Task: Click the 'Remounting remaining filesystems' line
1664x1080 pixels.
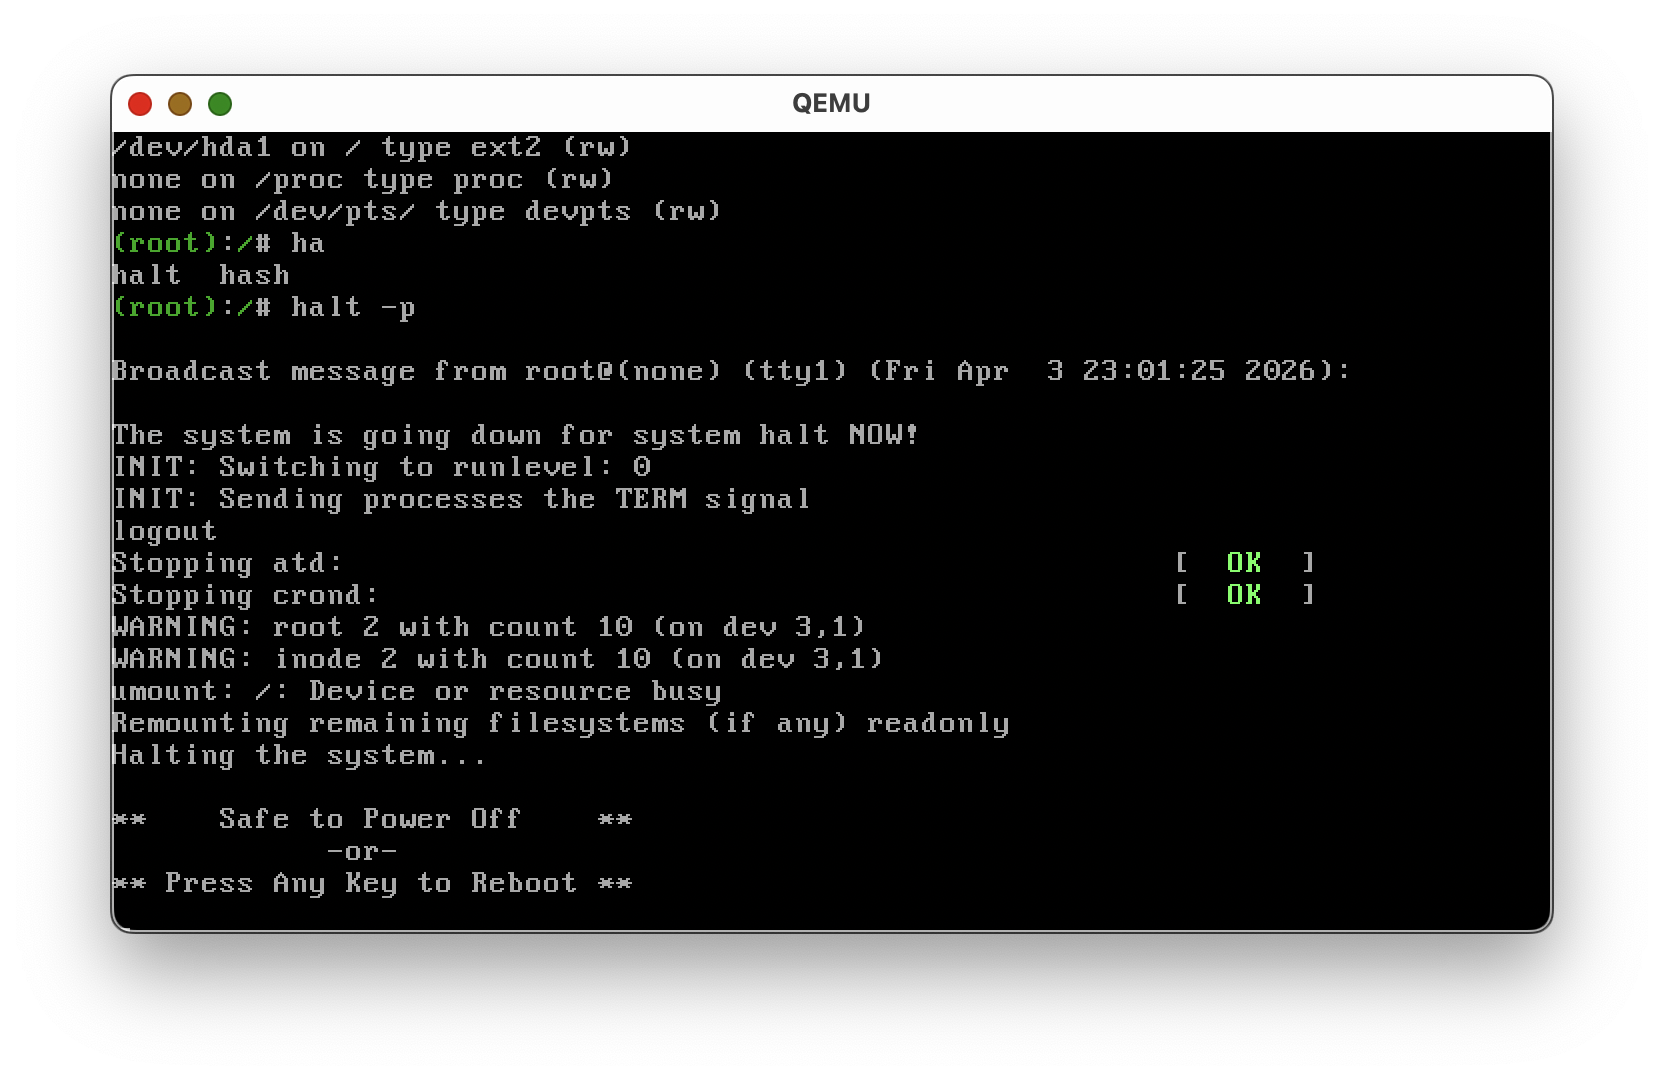Action: tap(560, 723)
